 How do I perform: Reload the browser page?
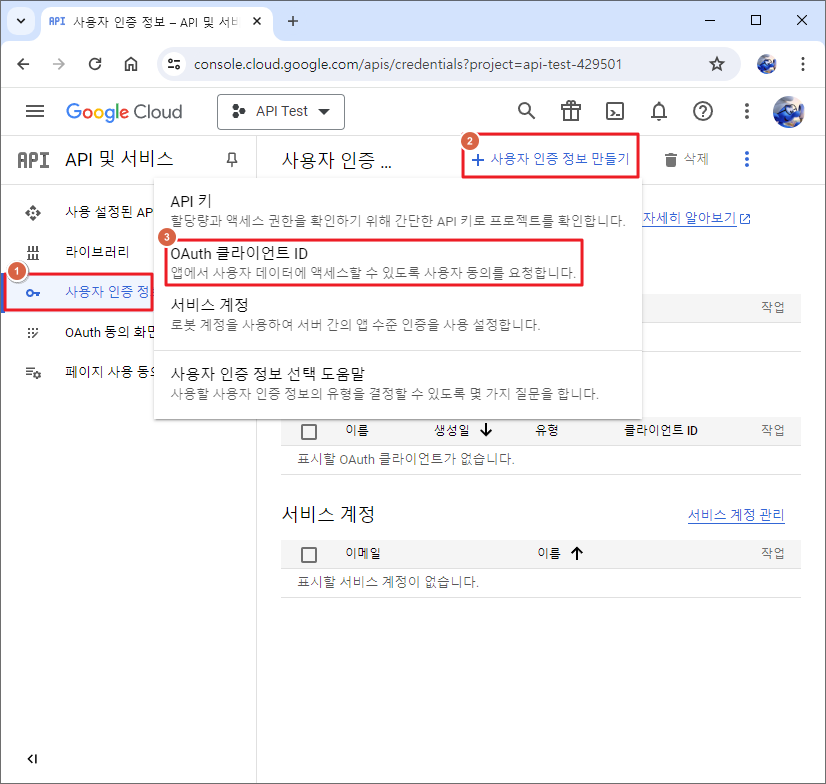coord(95,64)
